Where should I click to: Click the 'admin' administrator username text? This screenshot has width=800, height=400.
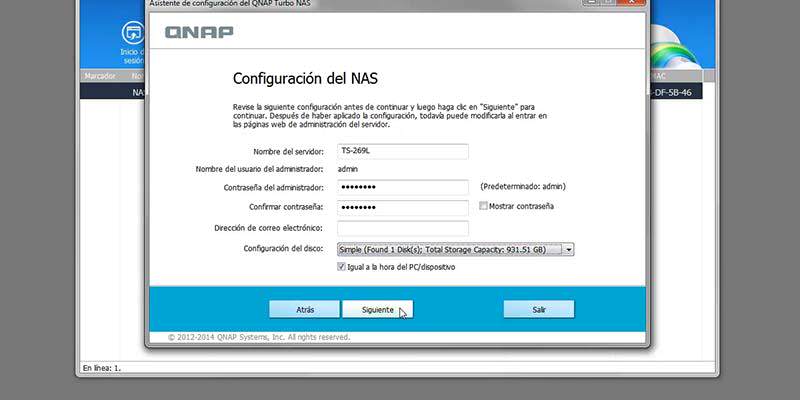(x=348, y=169)
